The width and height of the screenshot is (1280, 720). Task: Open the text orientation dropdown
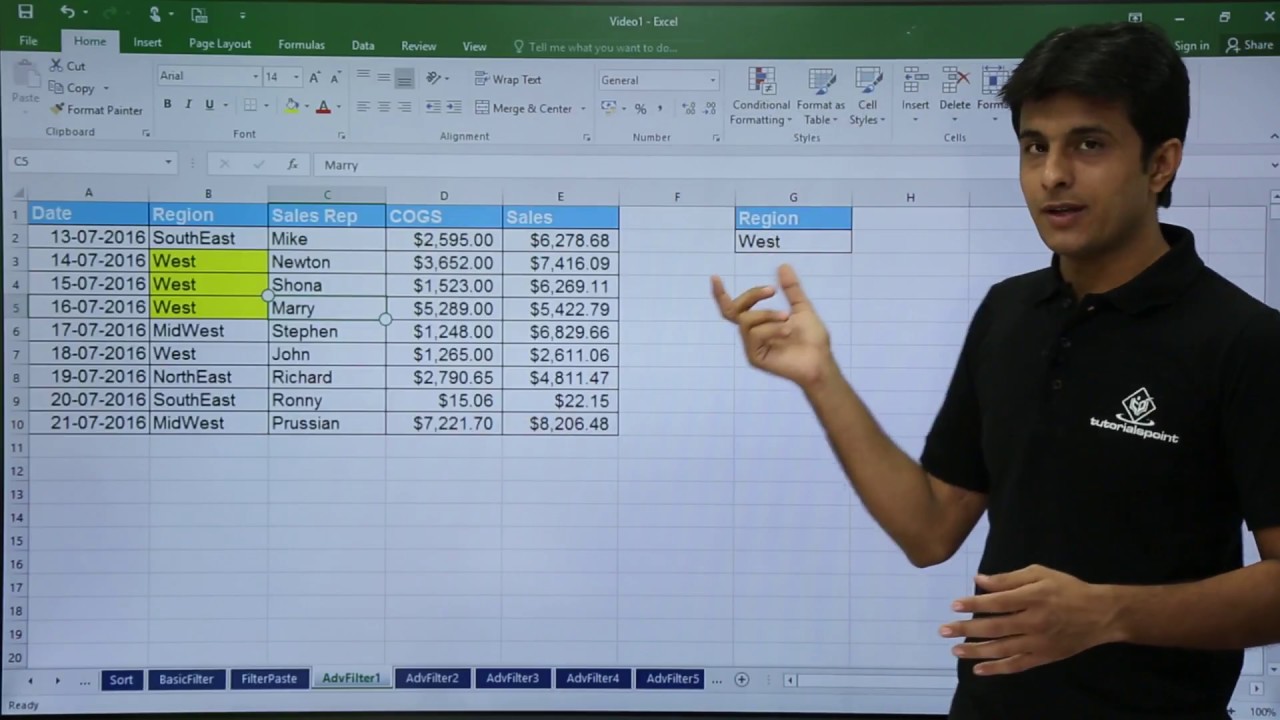(437, 78)
